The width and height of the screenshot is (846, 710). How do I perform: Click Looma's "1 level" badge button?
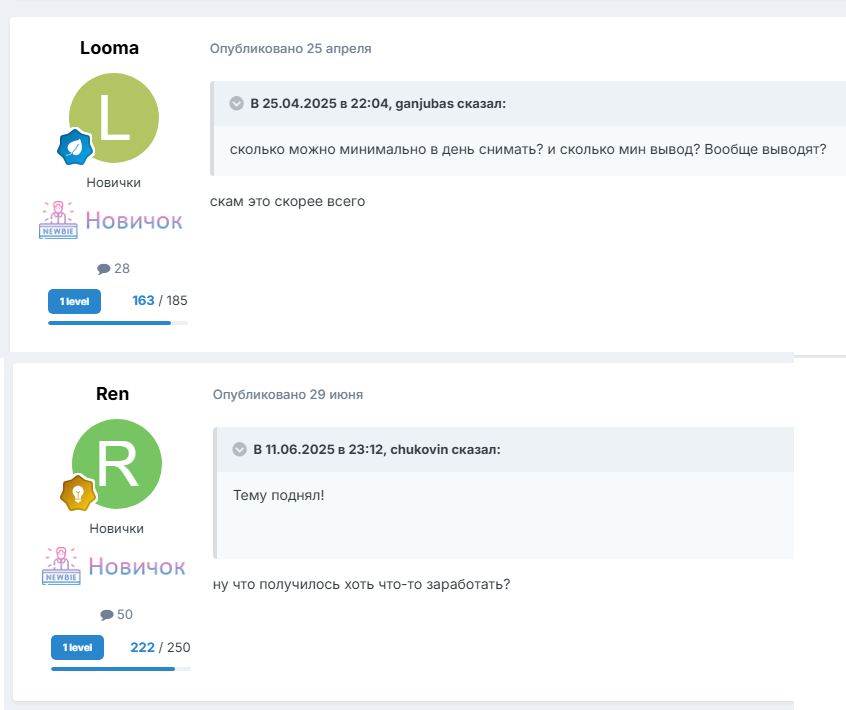(74, 301)
